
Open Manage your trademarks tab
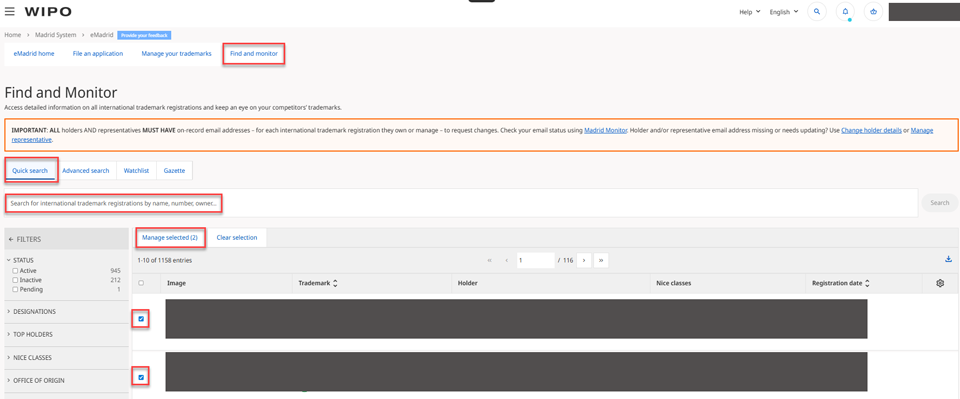176,54
